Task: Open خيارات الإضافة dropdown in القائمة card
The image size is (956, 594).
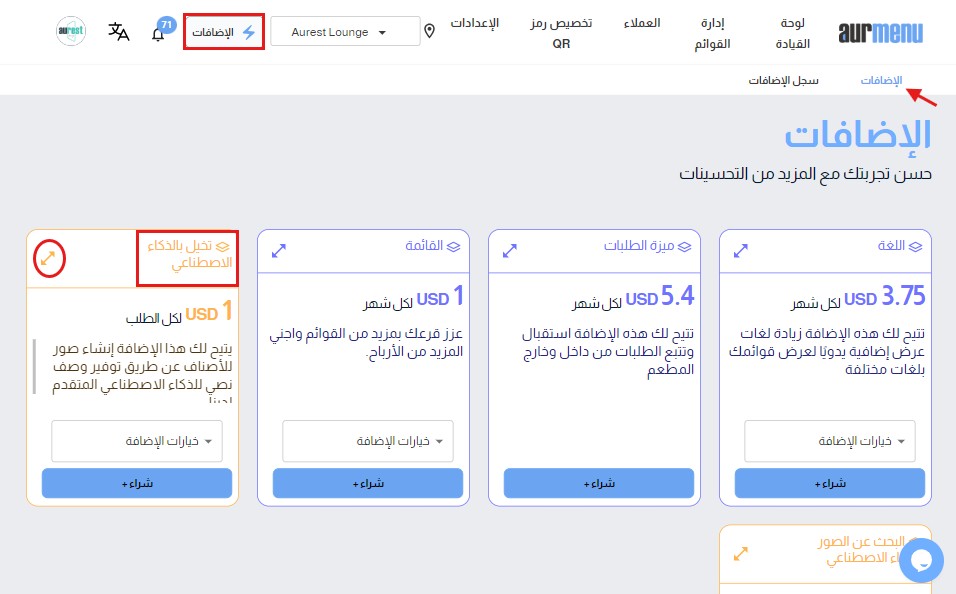Action: tap(367, 441)
